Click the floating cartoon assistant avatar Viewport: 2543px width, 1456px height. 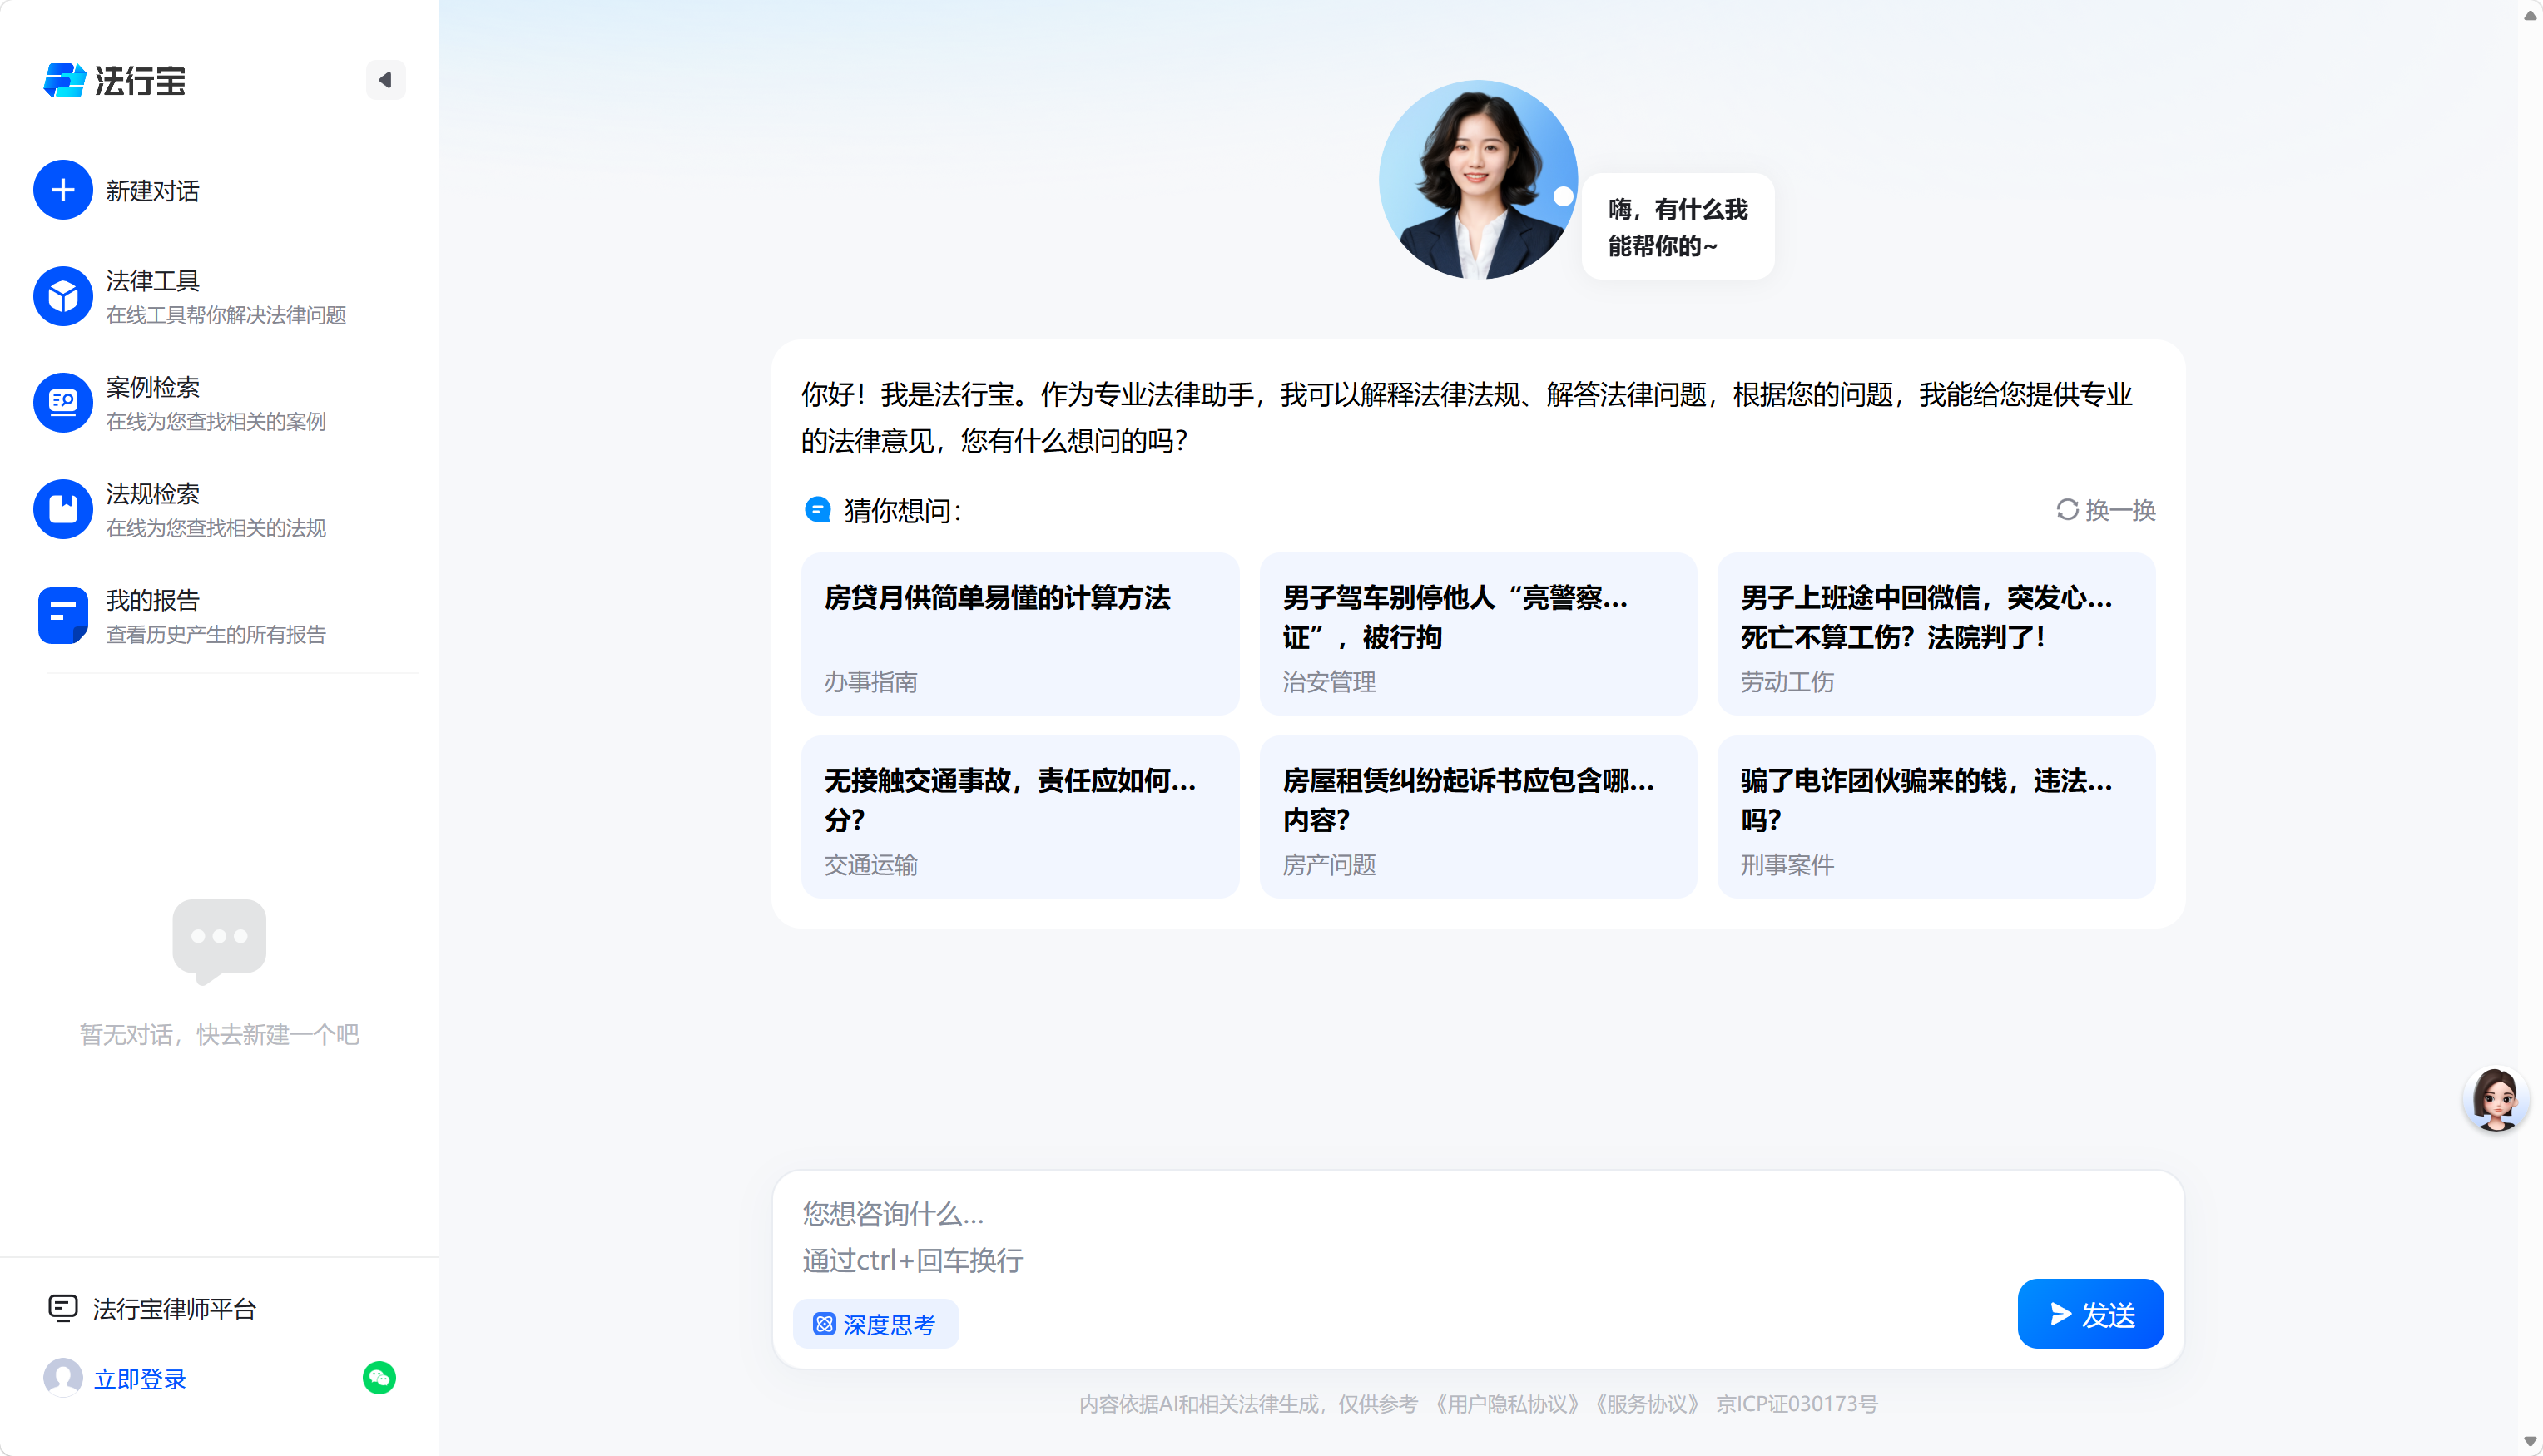coord(2495,1098)
